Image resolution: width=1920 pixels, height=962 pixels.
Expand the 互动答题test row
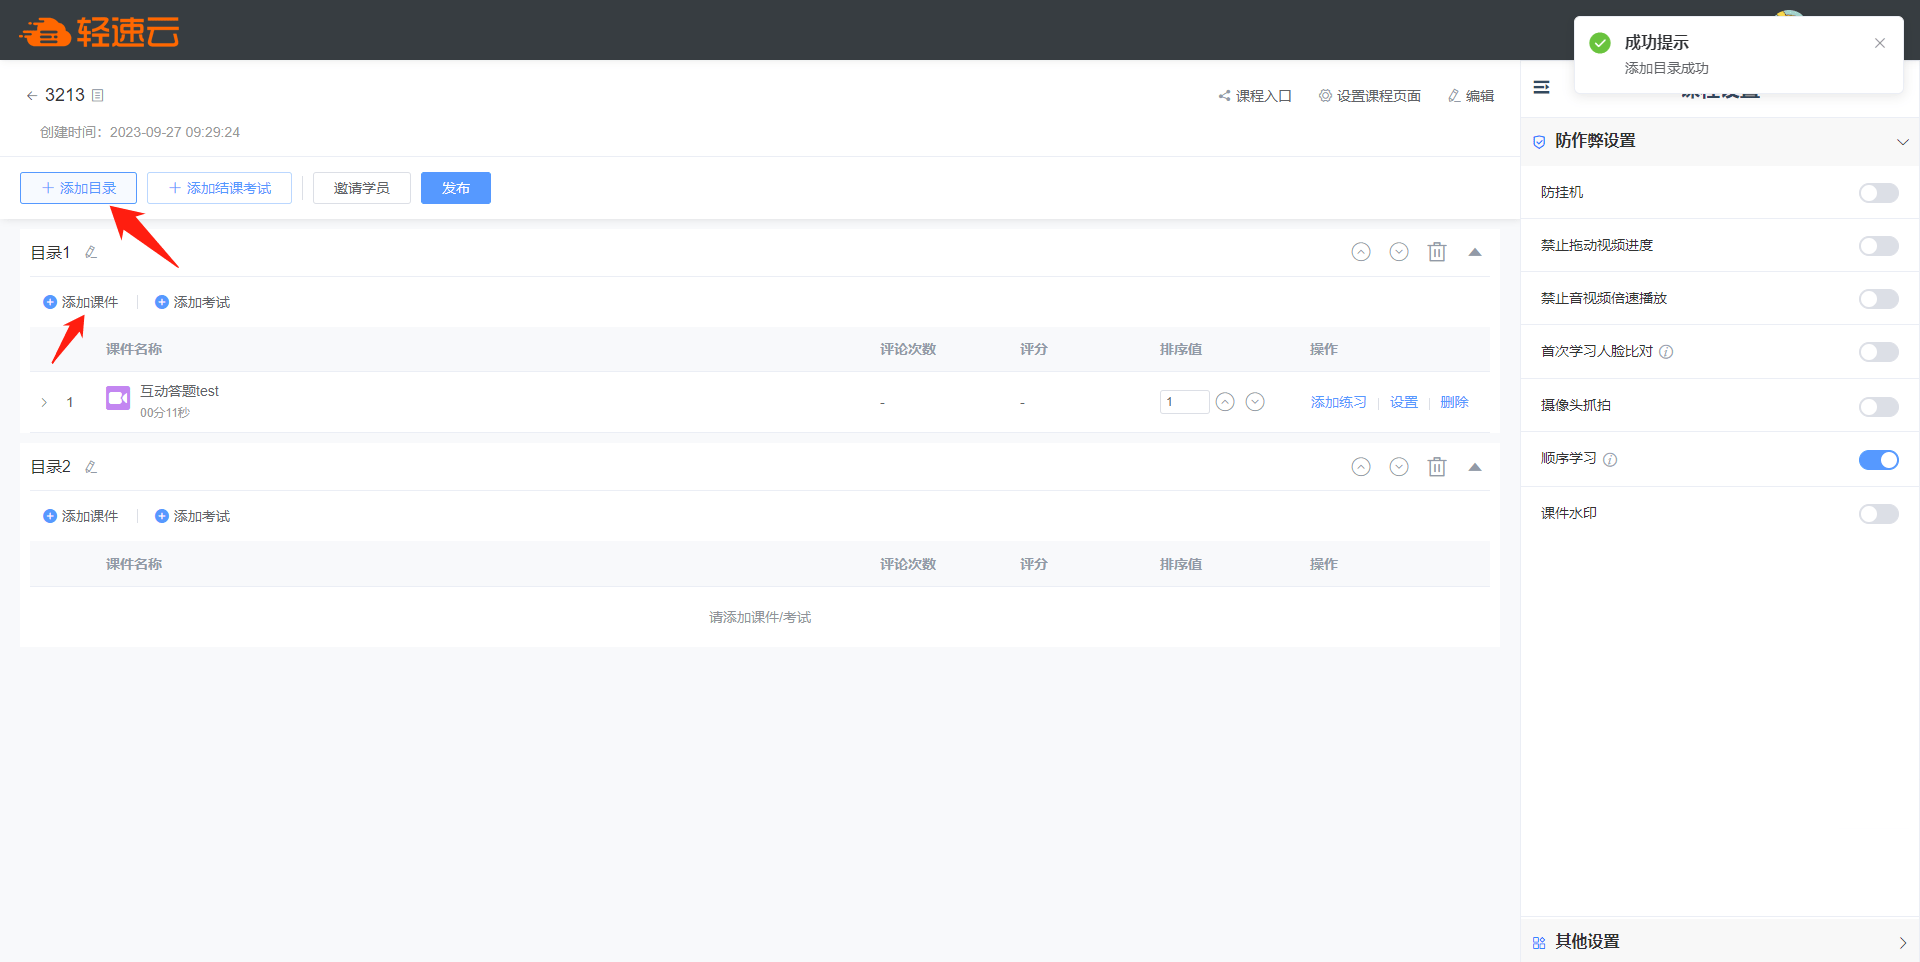click(x=44, y=402)
